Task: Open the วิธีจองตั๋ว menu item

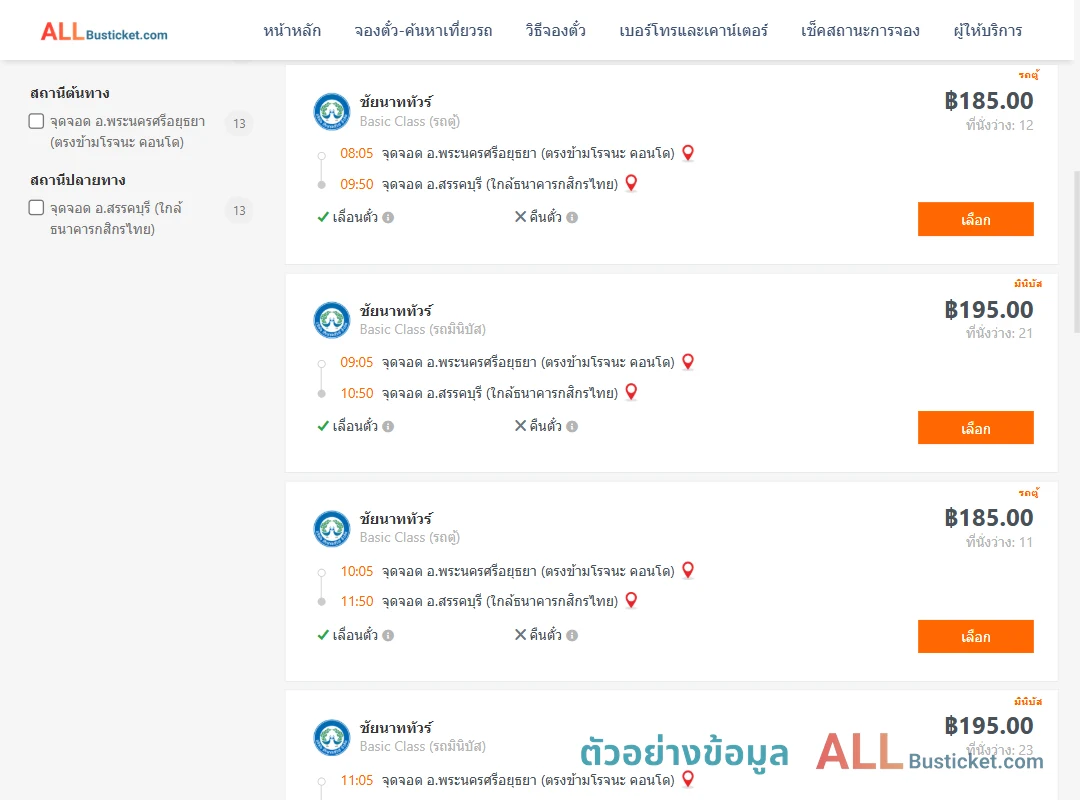Action: click(x=555, y=30)
